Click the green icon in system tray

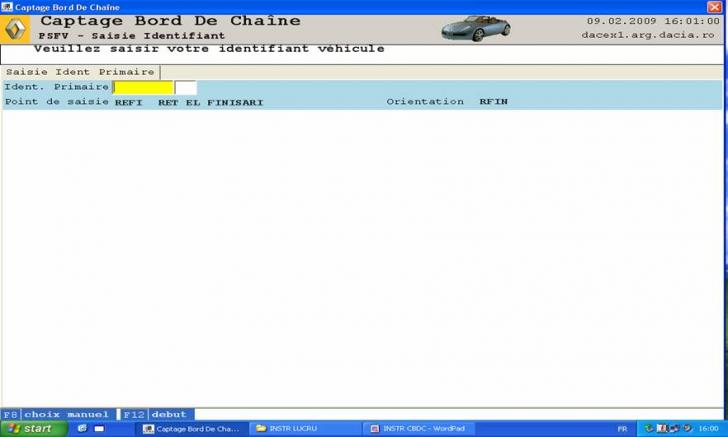pyautogui.click(x=649, y=428)
